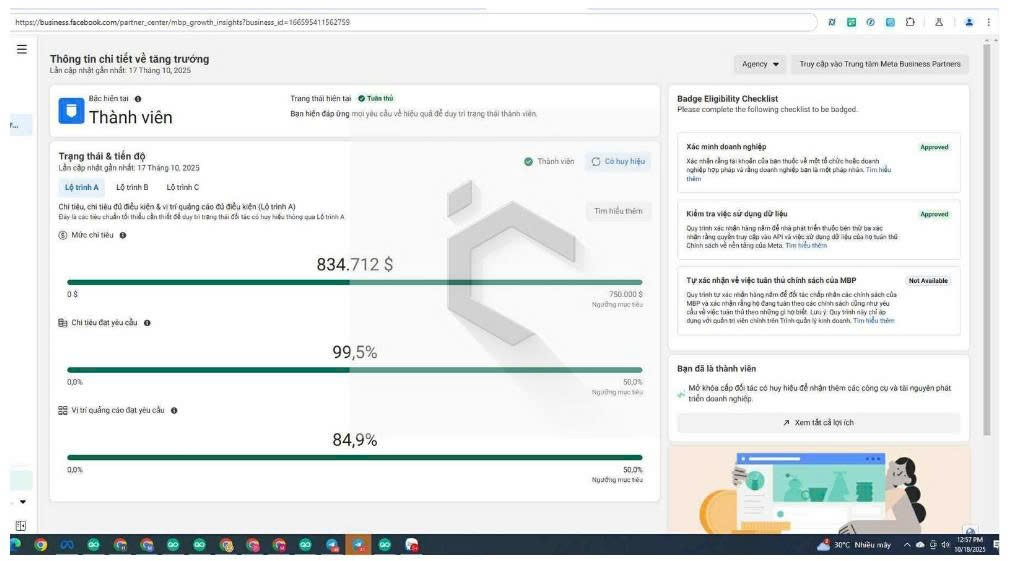This screenshot has width=1024, height=561.
Task: Click info icon next to 'Vị trí quảng cáo đạt yêu cầu'
Action: [174, 411]
